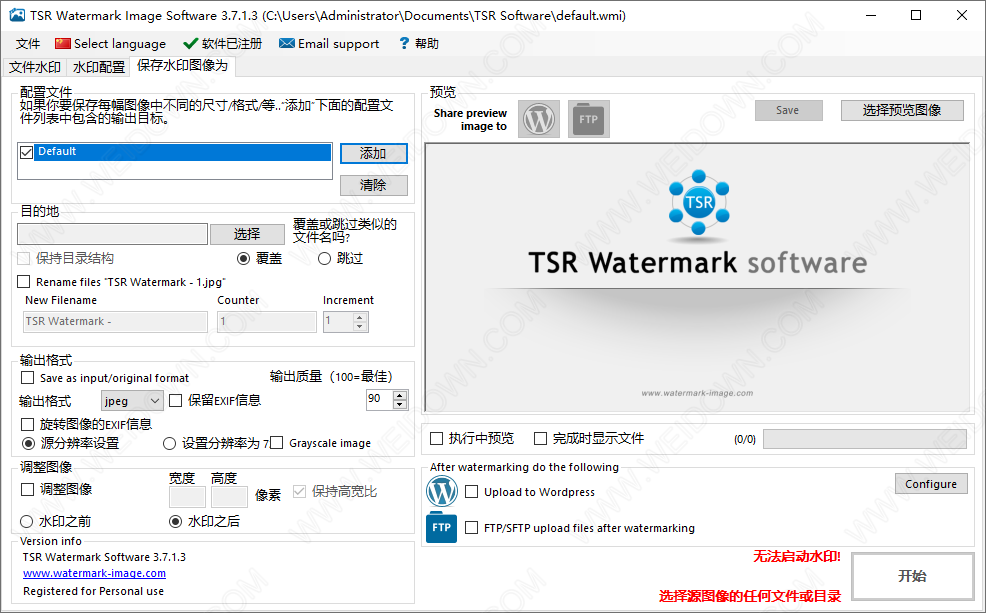Click the FTP share preview icon
The height and width of the screenshot is (613, 986).
589,119
